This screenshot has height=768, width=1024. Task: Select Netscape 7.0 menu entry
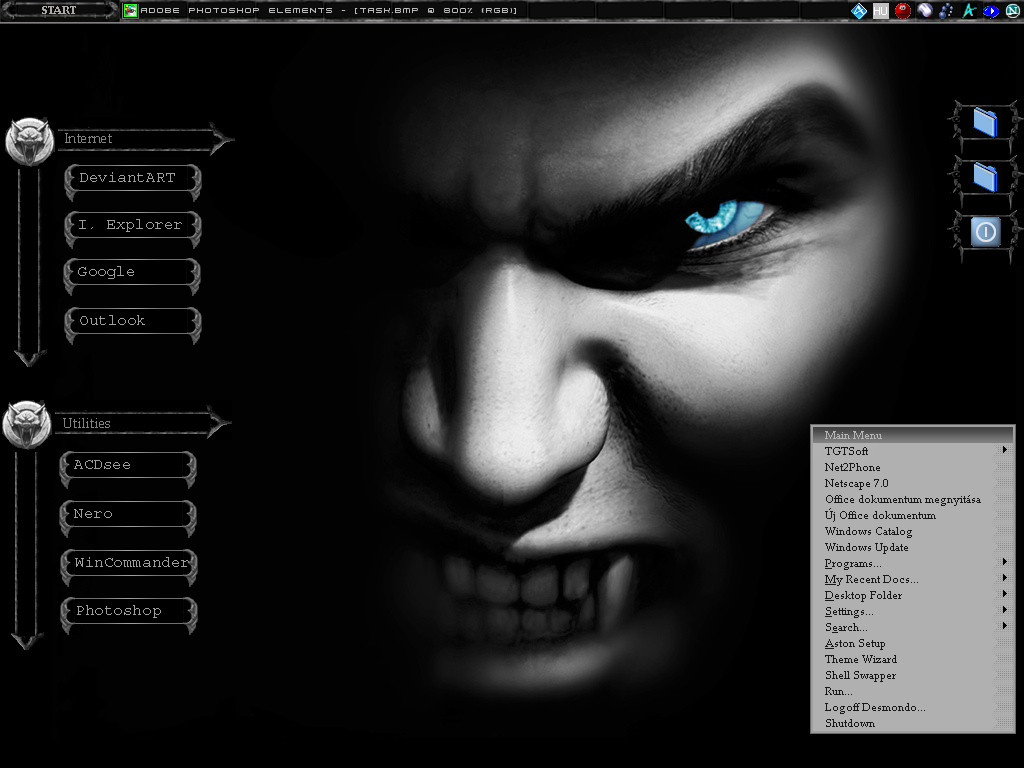pos(913,483)
